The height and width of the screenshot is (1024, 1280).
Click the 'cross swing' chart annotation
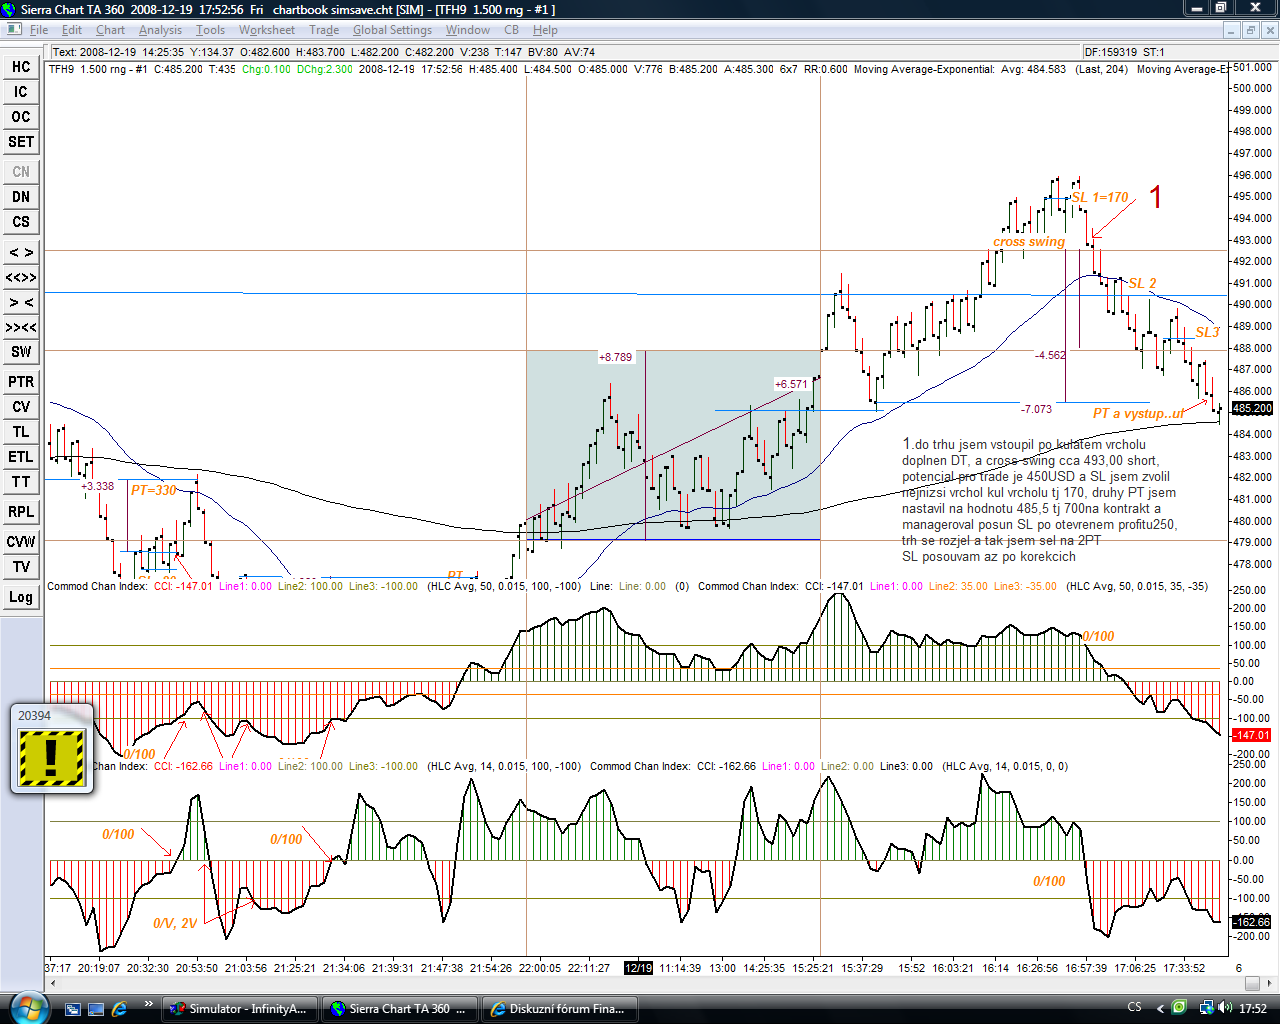pos(1029,241)
